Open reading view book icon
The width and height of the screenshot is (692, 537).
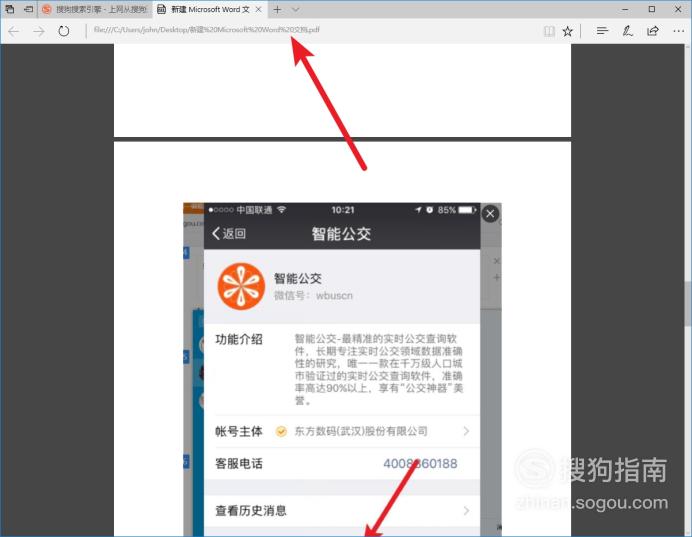tap(549, 31)
